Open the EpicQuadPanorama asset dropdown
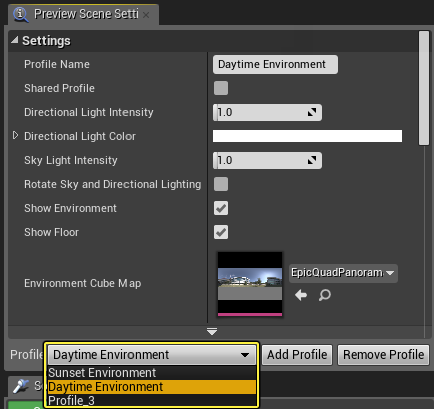Viewport: 434px width, 409px height. [x=343, y=273]
